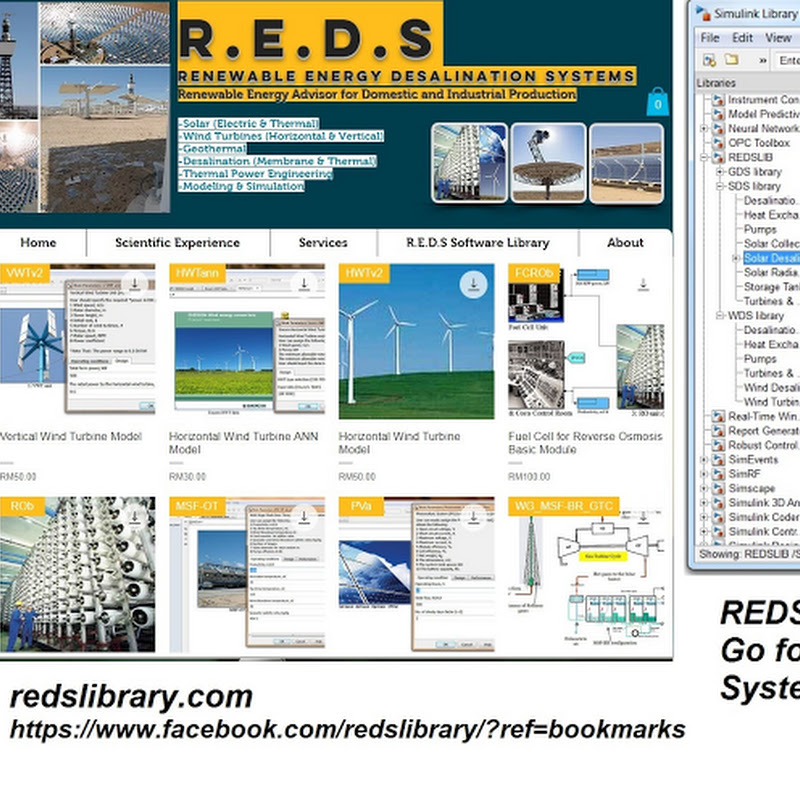Open Horizontal Wind Turbine ANN Model link
The height and width of the screenshot is (800, 800).
[x=243, y=443]
